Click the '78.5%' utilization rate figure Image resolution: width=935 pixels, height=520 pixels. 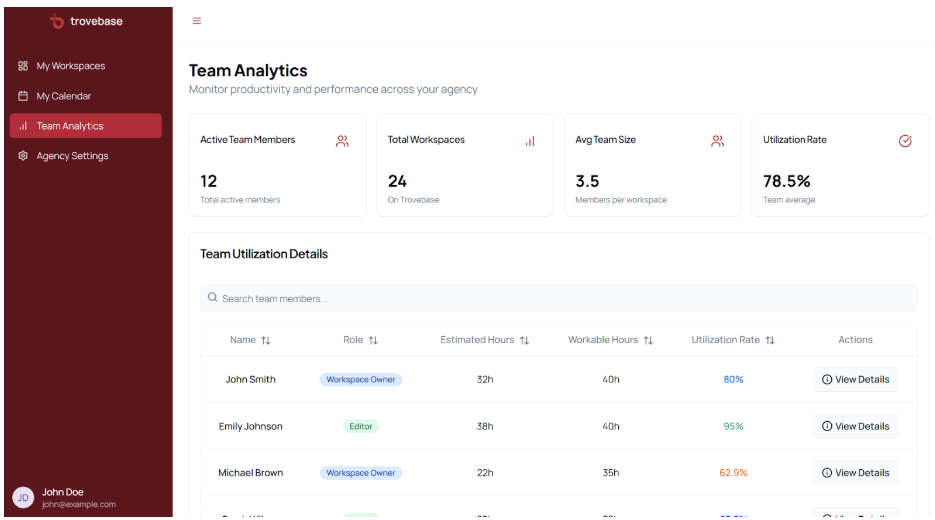click(x=787, y=181)
